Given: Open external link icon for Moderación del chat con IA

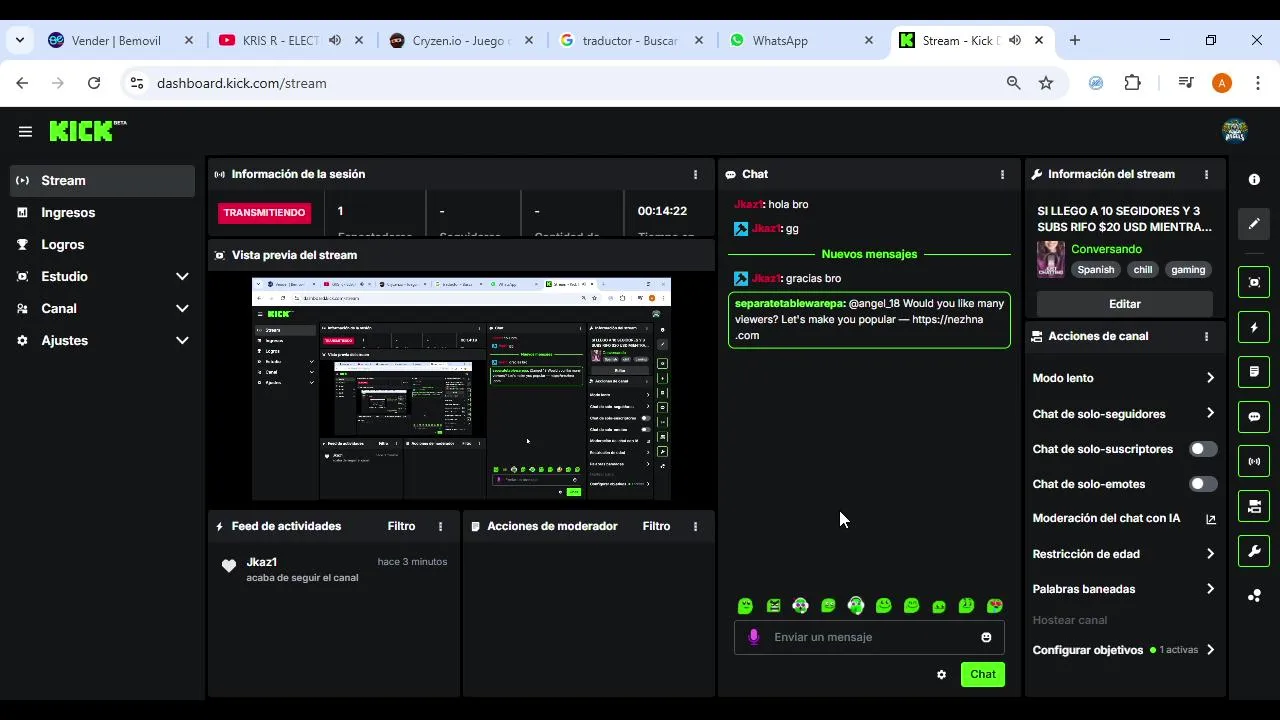Looking at the screenshot, I should point(1211,519).
